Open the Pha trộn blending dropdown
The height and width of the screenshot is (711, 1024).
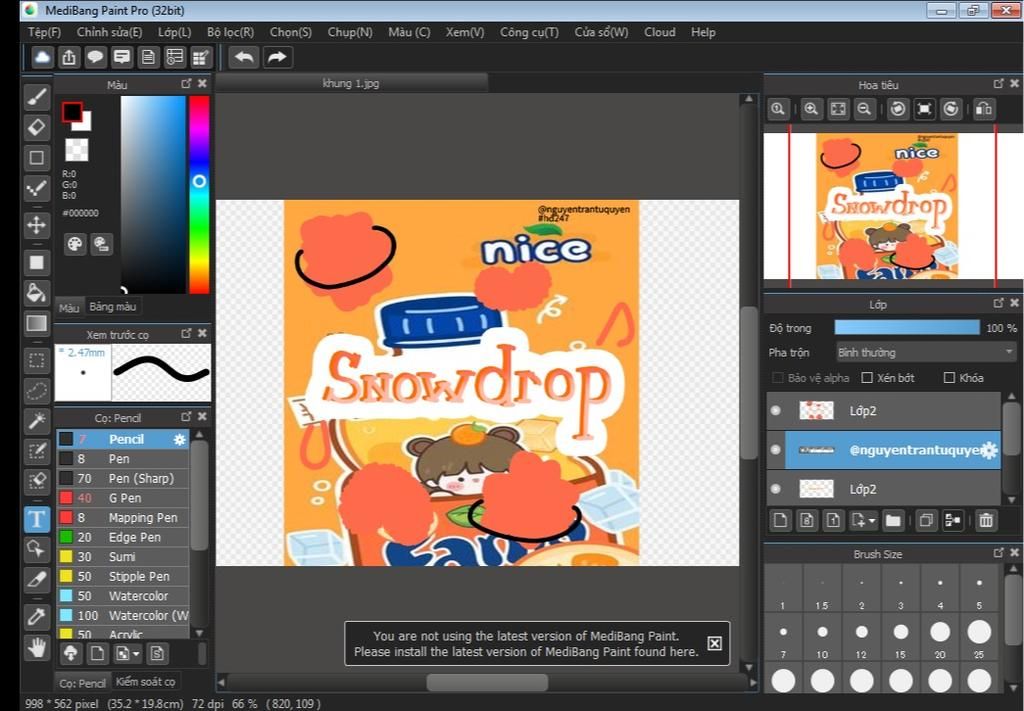click(x=926, y=353)
